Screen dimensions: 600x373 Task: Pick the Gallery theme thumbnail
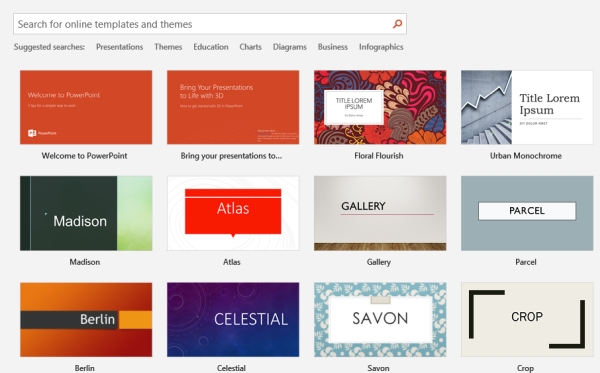coord(380,213)
